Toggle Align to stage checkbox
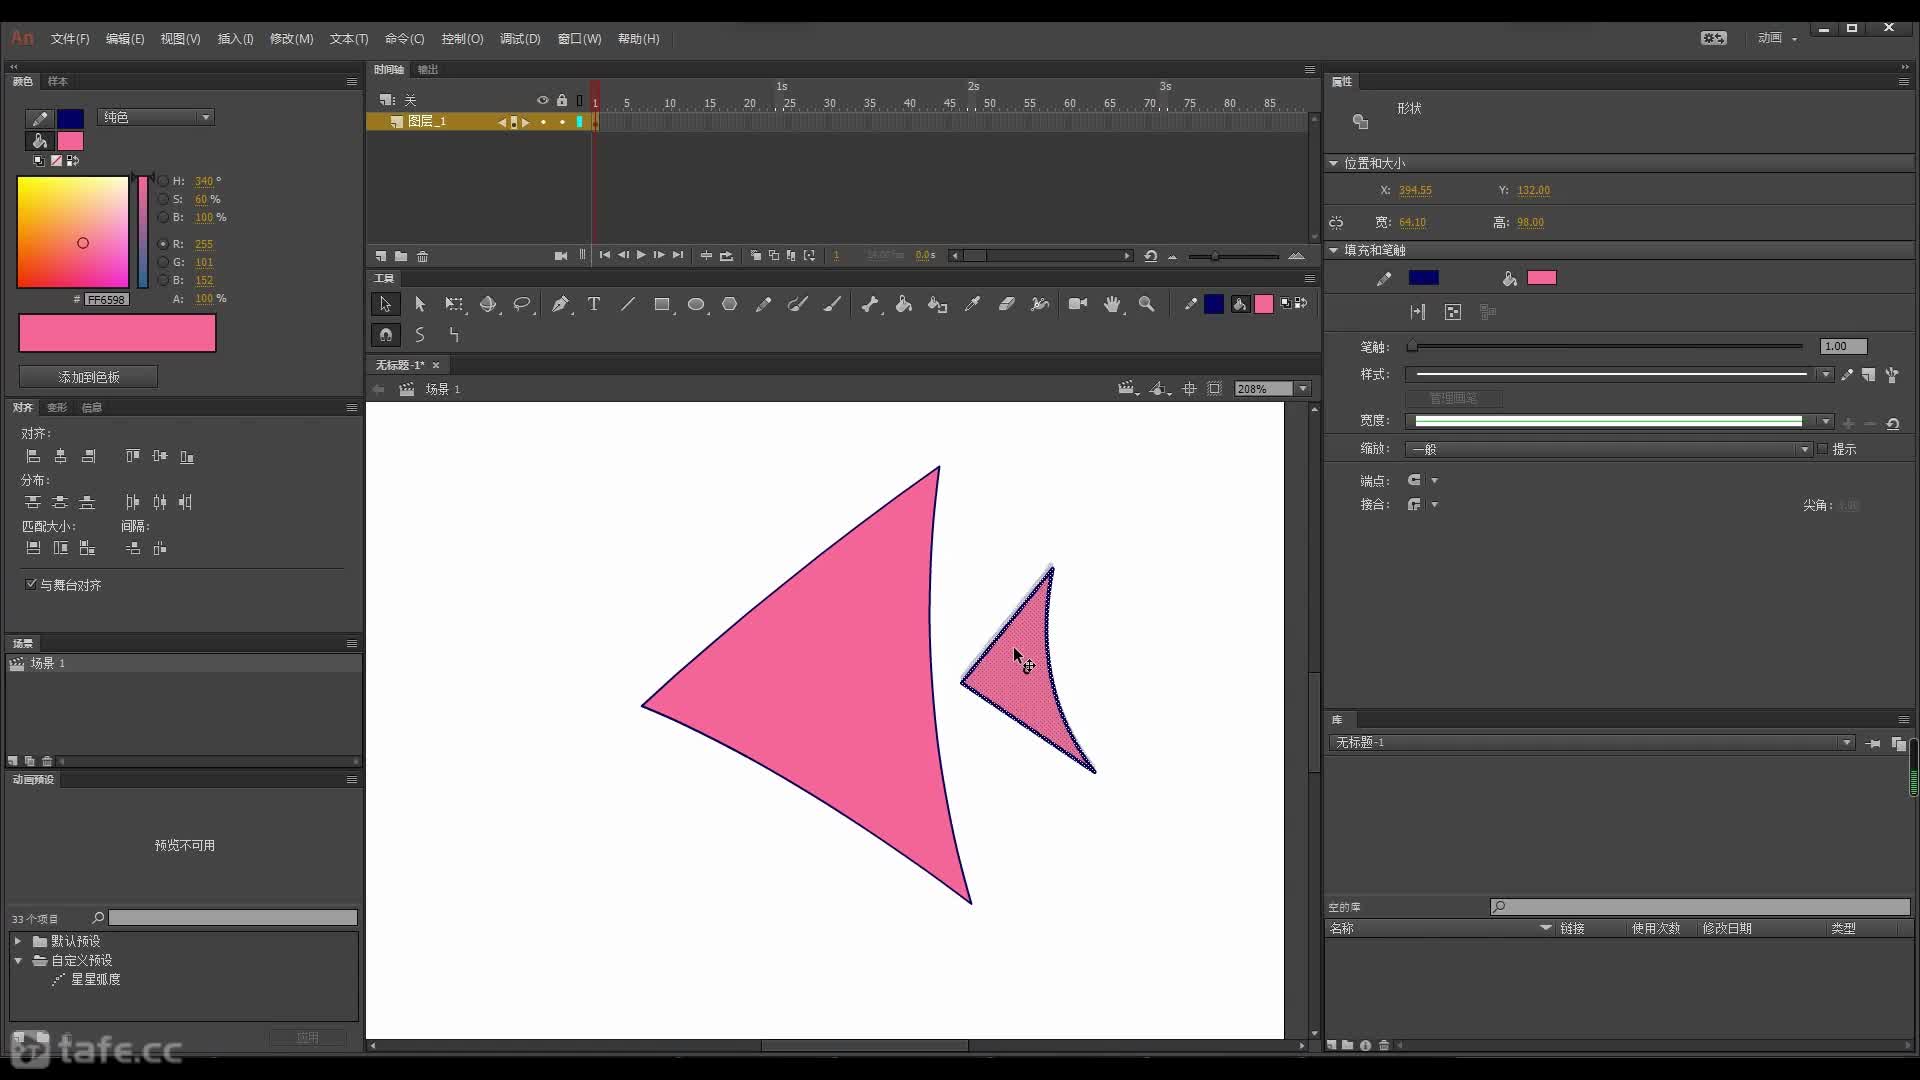This screenshot has width=1920, height=1080. click(31, 584)
